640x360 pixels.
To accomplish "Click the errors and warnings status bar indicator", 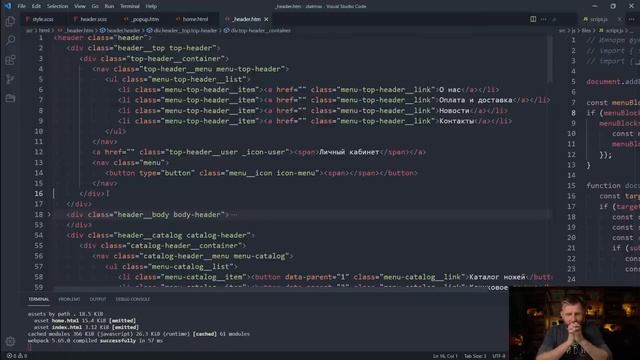I will point(16,356).
